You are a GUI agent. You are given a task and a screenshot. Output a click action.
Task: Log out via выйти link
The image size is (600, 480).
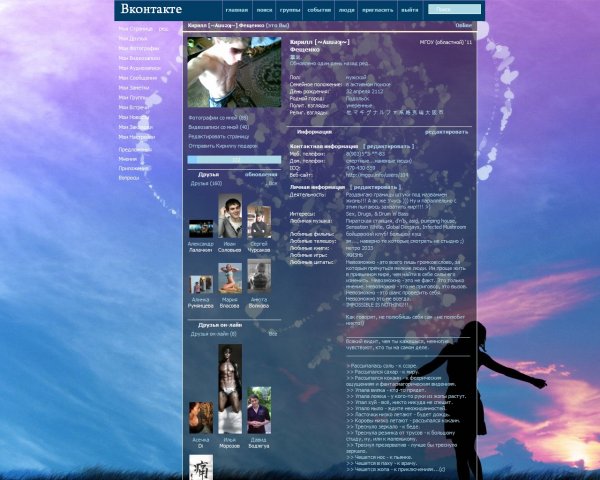coord(409,10)
